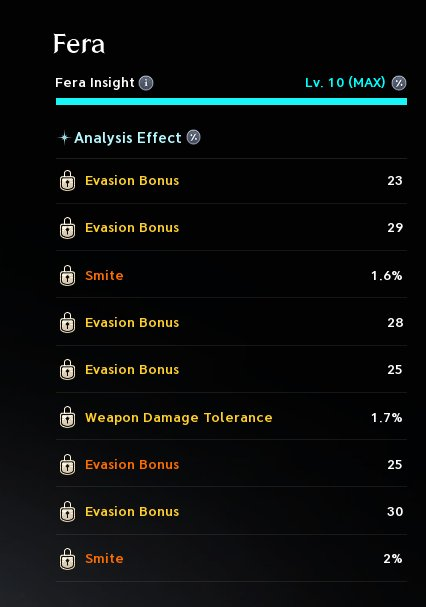Click the Fera title heading

click(x=79, y=43)
